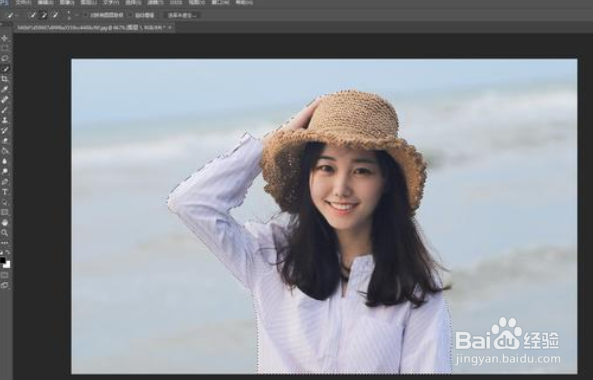
Task: Open the 滤镜 (Filter) menu
Action: point(155,2)
